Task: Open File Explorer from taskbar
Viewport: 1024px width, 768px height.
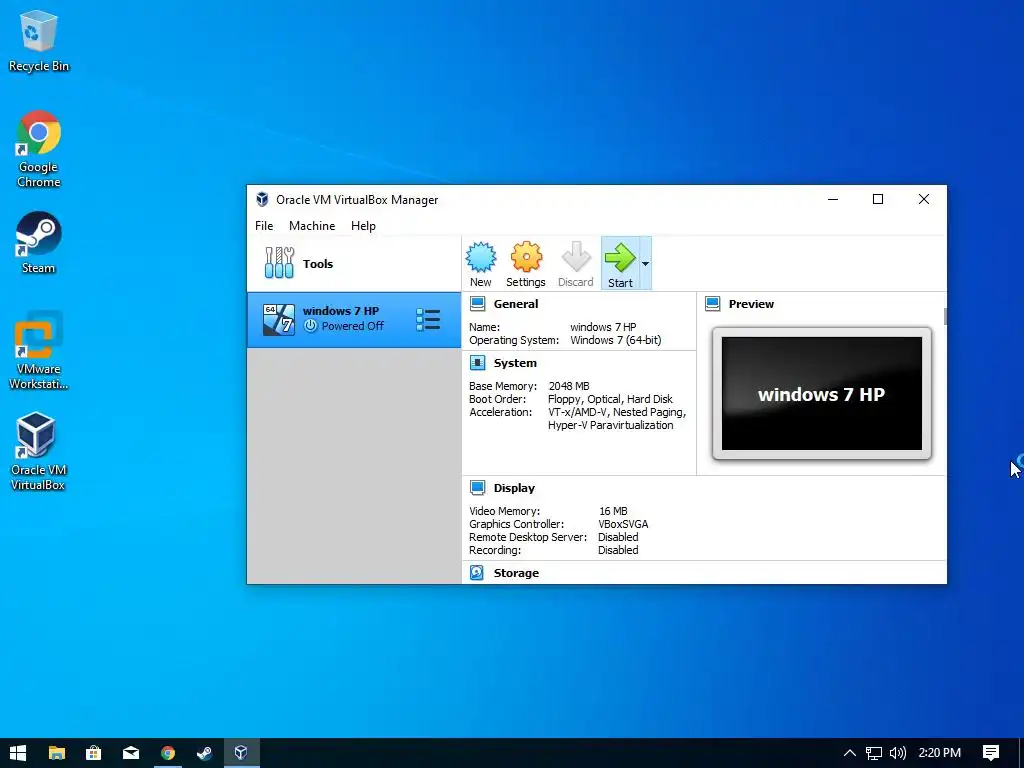Action: pos(57,753)
